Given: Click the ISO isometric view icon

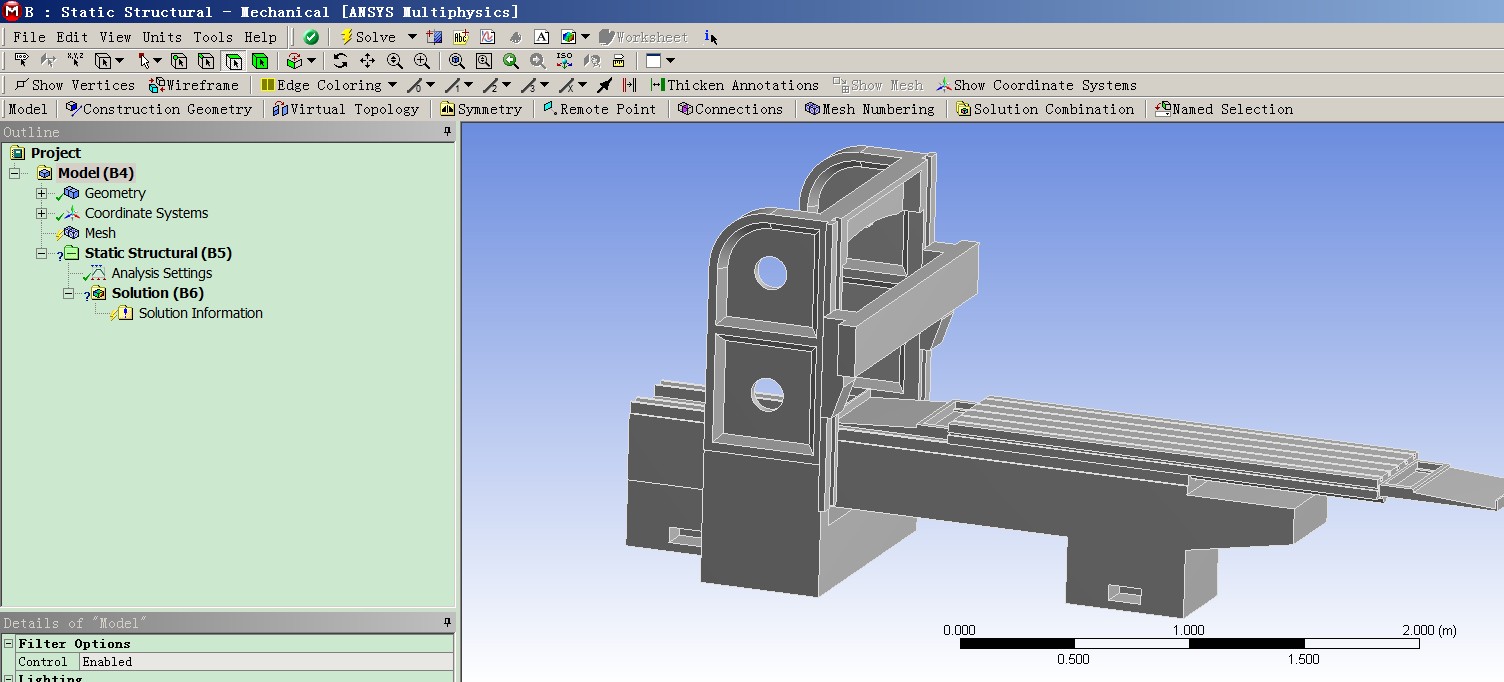Looking at the screenshot, I should tap(565, 61).
